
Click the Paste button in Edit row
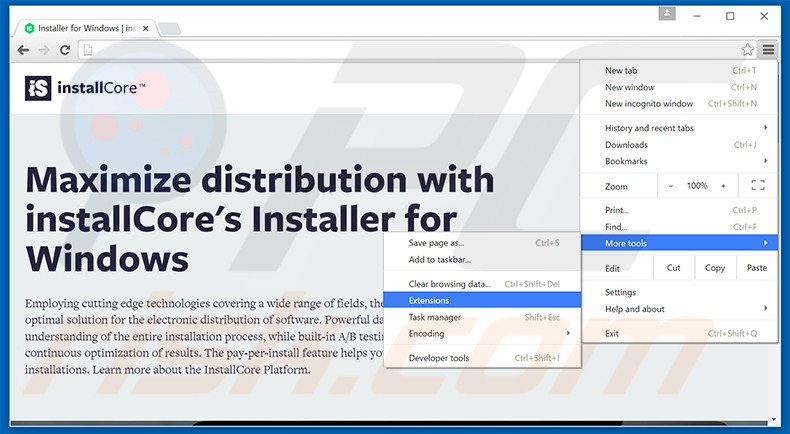(x=757, y=268)
